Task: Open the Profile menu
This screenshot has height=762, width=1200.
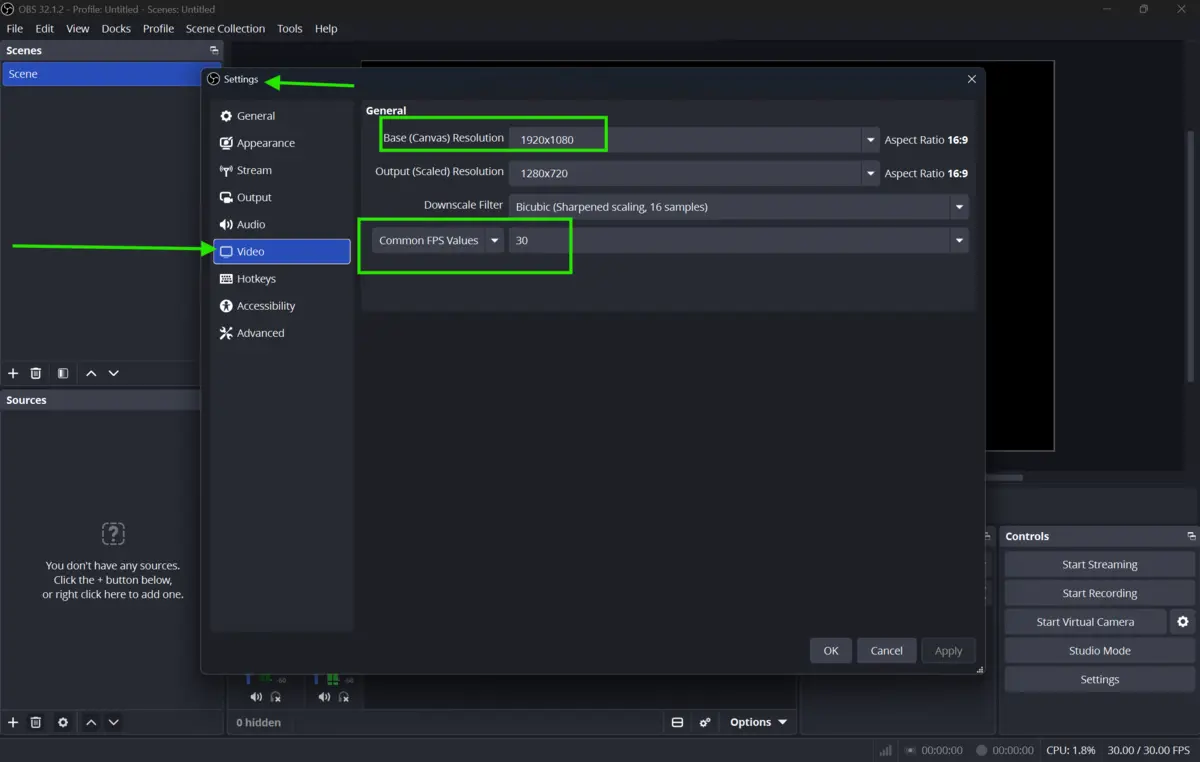Action: [158, 28]
